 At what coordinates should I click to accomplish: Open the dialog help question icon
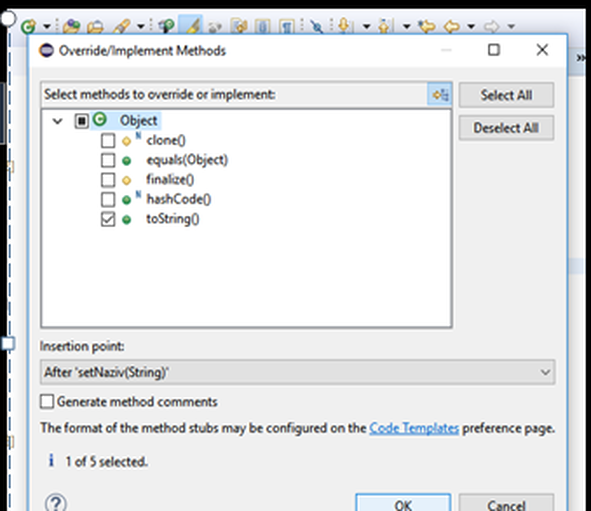(56, 503)
